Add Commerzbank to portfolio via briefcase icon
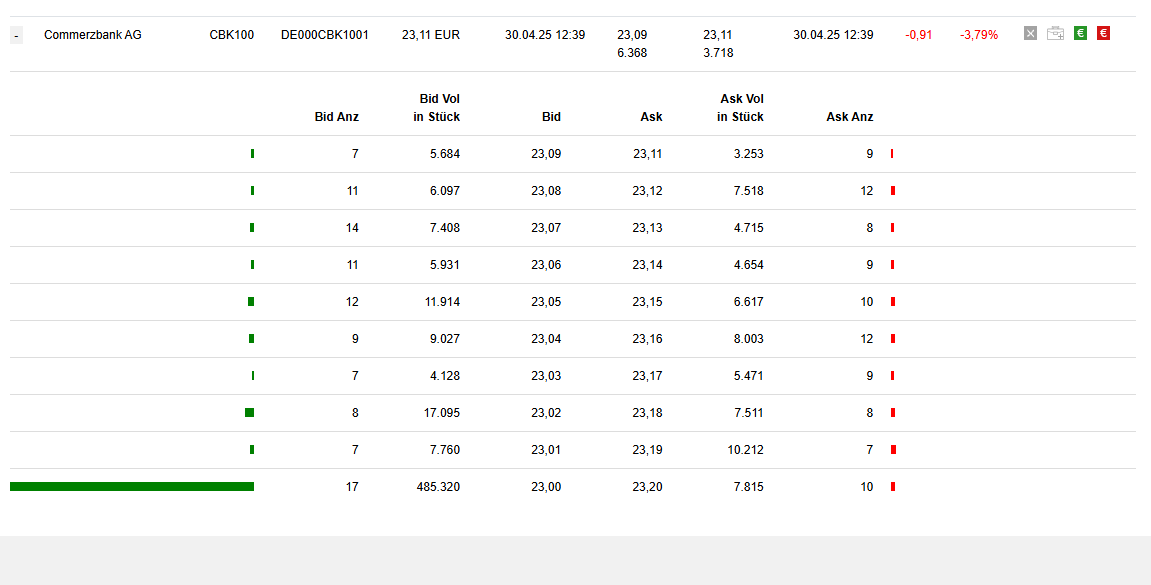The width and height of the screenshot is (1151, 585). tap(1055, 33)
